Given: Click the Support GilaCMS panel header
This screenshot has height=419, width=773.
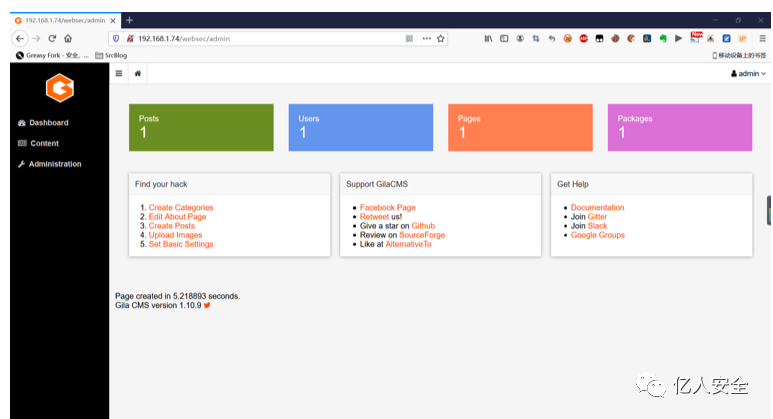Looking at the screenshot, I should [x=440, y=184].
